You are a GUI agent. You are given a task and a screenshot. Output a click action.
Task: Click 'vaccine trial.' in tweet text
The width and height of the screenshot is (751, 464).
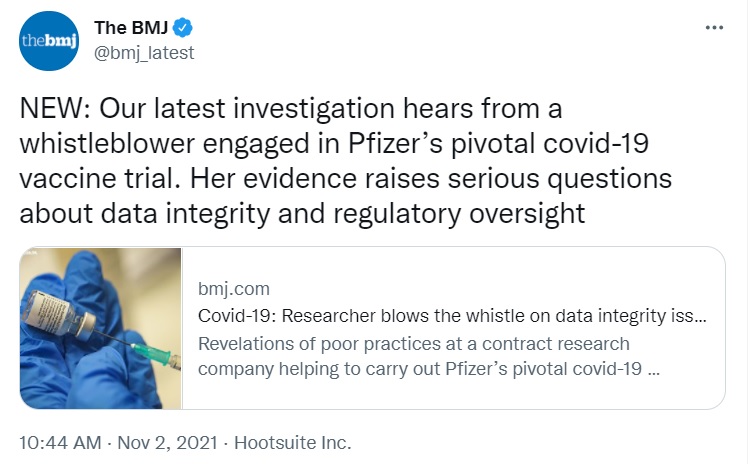click(101, 179)
